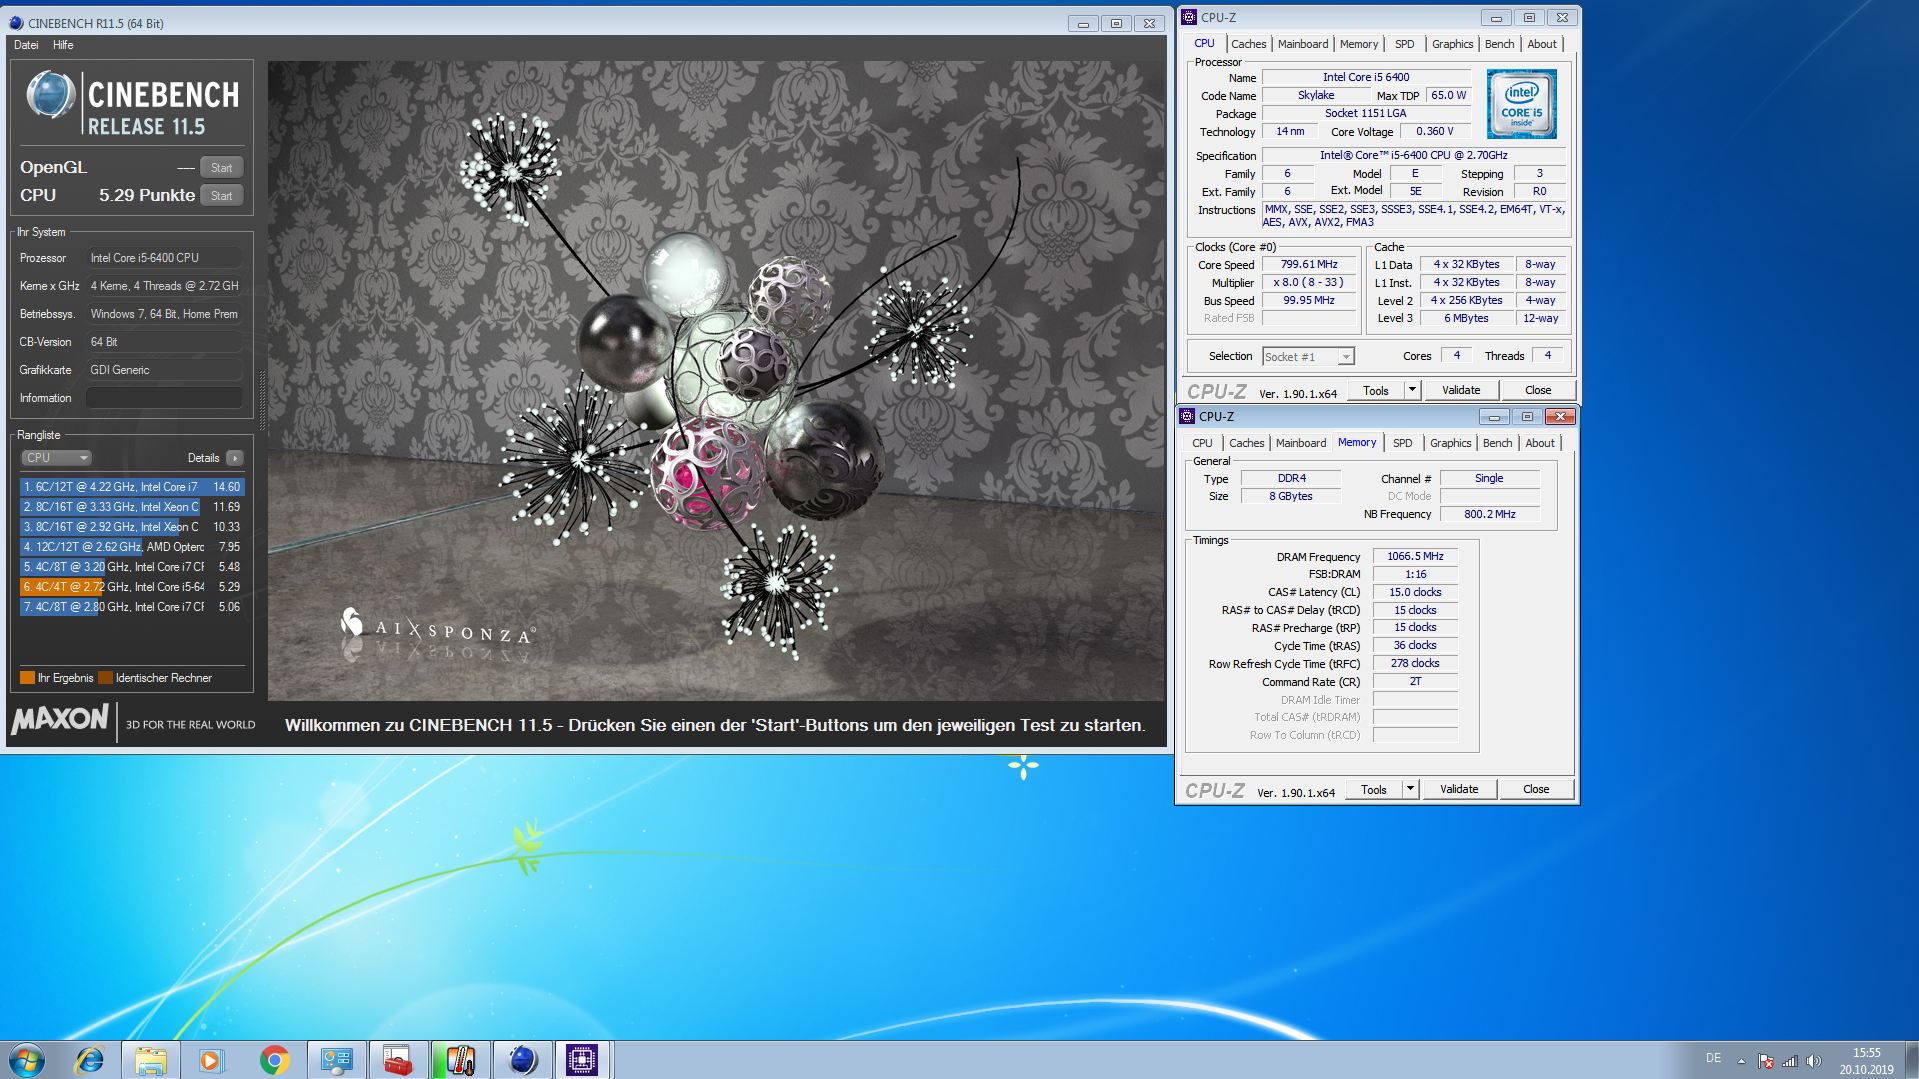Switch to CPU-Z via its purple taskbar icon
The width and height of the screenshot is (1919, 1079).
582,1060
